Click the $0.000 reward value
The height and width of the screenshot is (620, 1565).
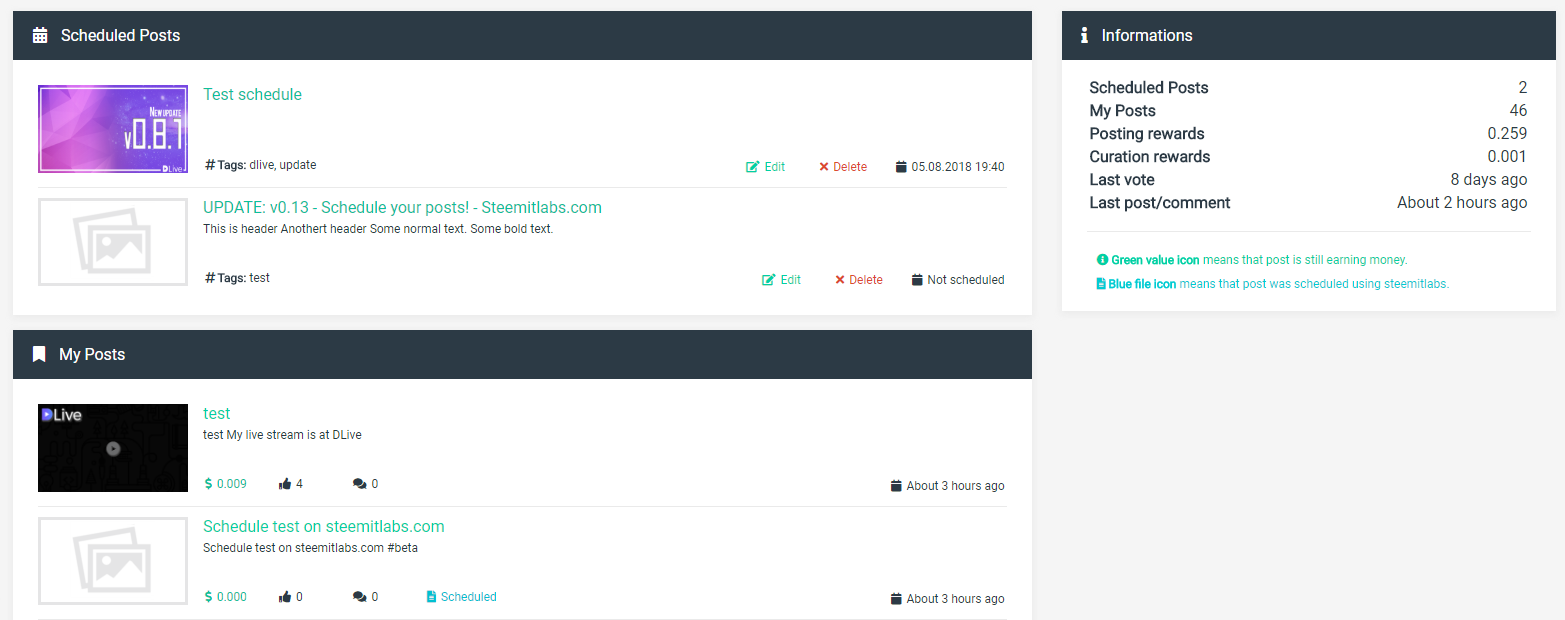pyautogui.click(x=232, y=597)
